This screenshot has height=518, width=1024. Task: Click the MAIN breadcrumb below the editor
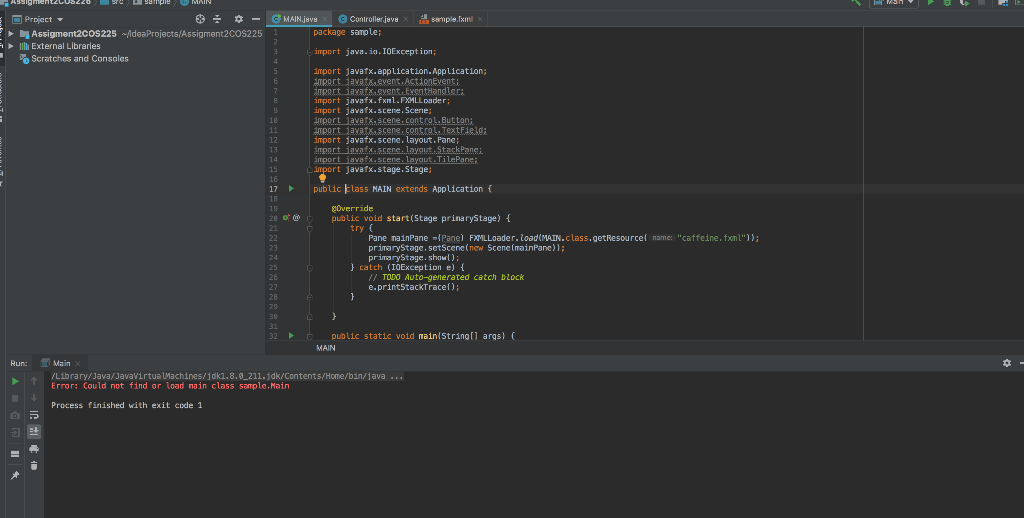click(326, 348)
